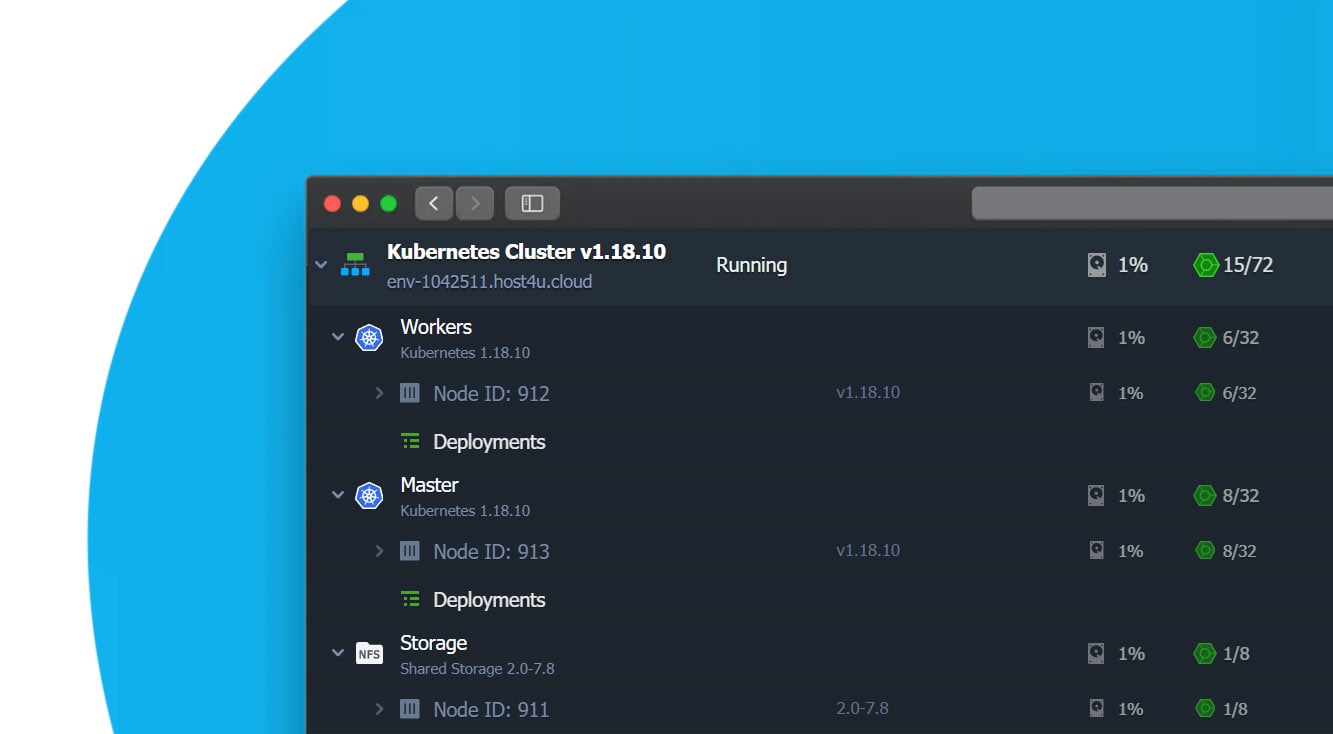The width and height of the screenshot is (1333, 734).
Task: Click the 6/32 value in Workers row
Action: (1240, 337)
